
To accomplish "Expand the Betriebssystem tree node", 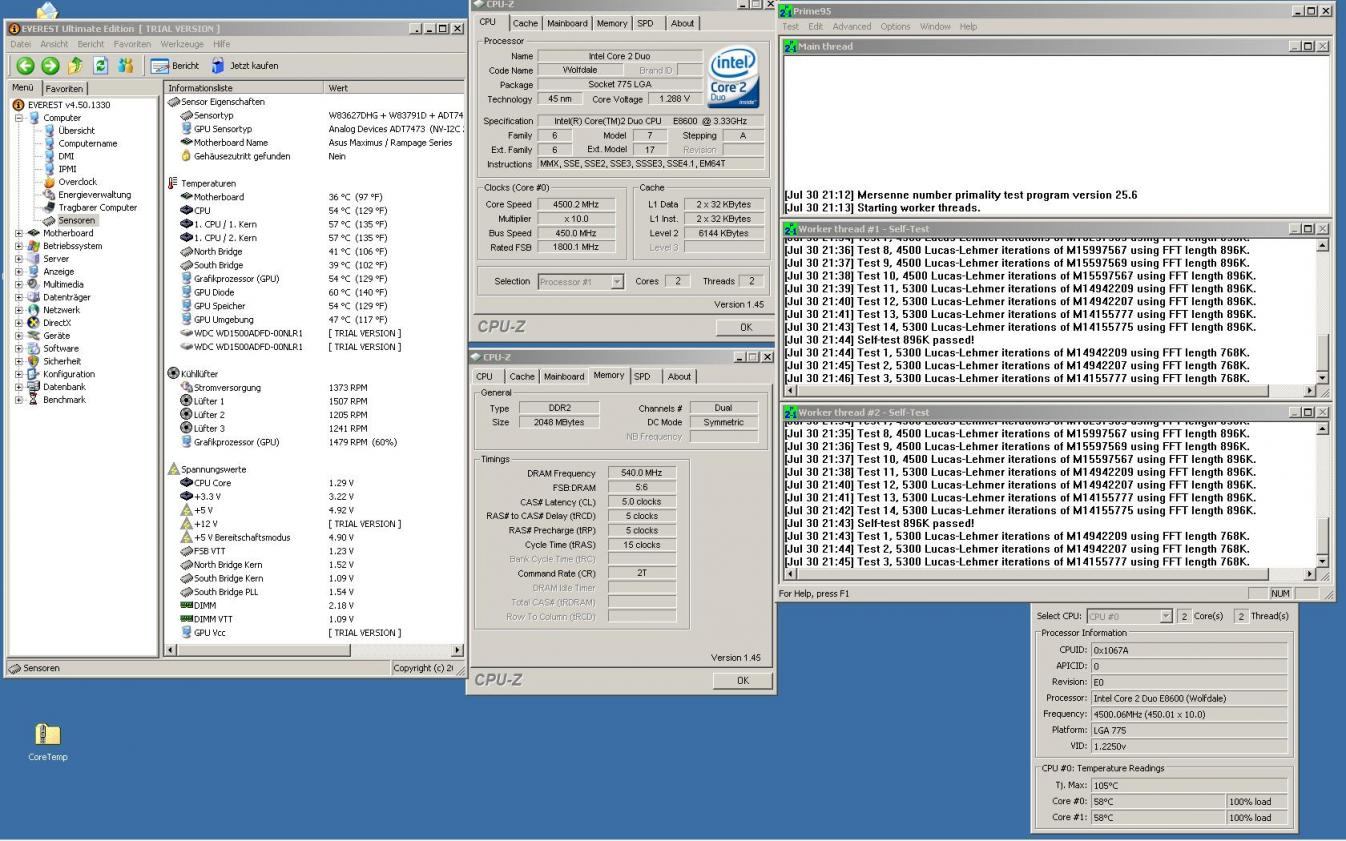I will click(x=19, y=246).
